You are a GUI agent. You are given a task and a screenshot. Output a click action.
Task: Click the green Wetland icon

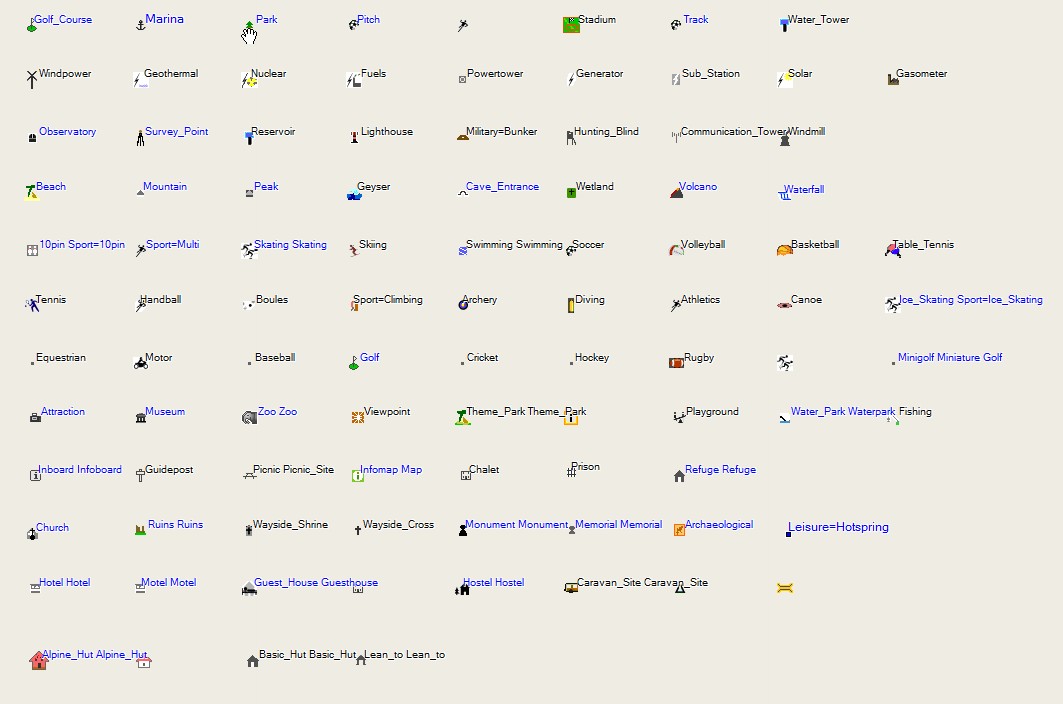(x=571, y=193)
